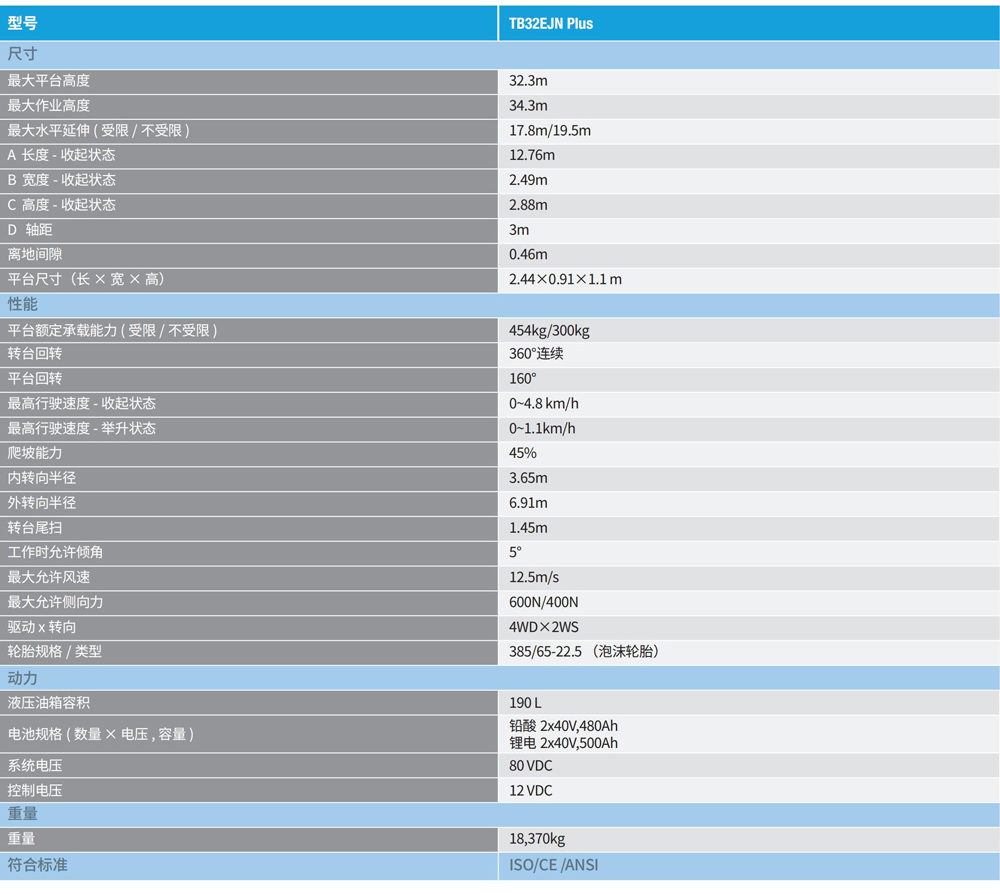Image resolution: width=1000 pixels, height=894 pixels.
Task: Click the 爬坡能力 label
Action: (x=35, y=453)
